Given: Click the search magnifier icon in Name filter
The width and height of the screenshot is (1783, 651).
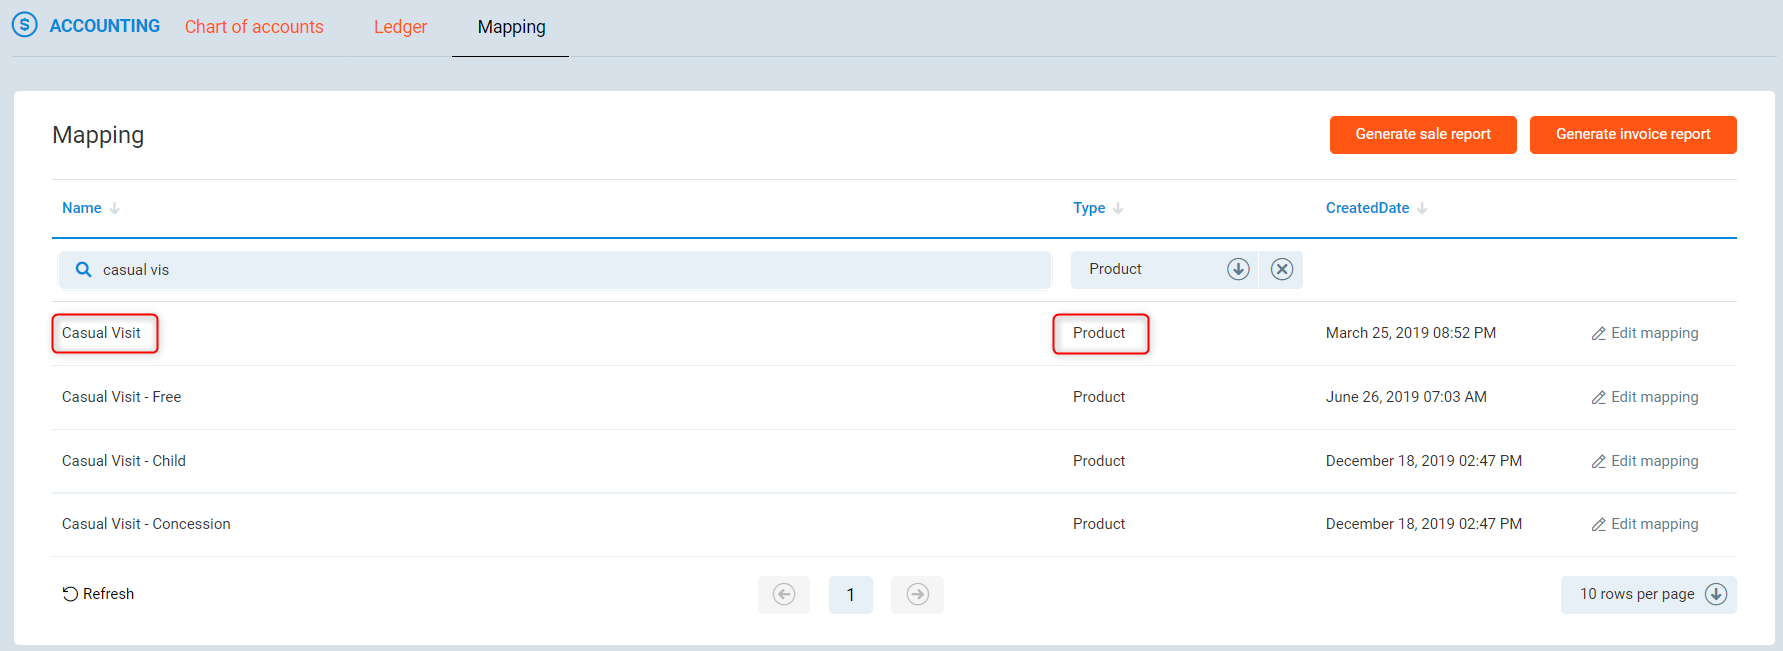Looking at the screenshot, I should 84,270.
